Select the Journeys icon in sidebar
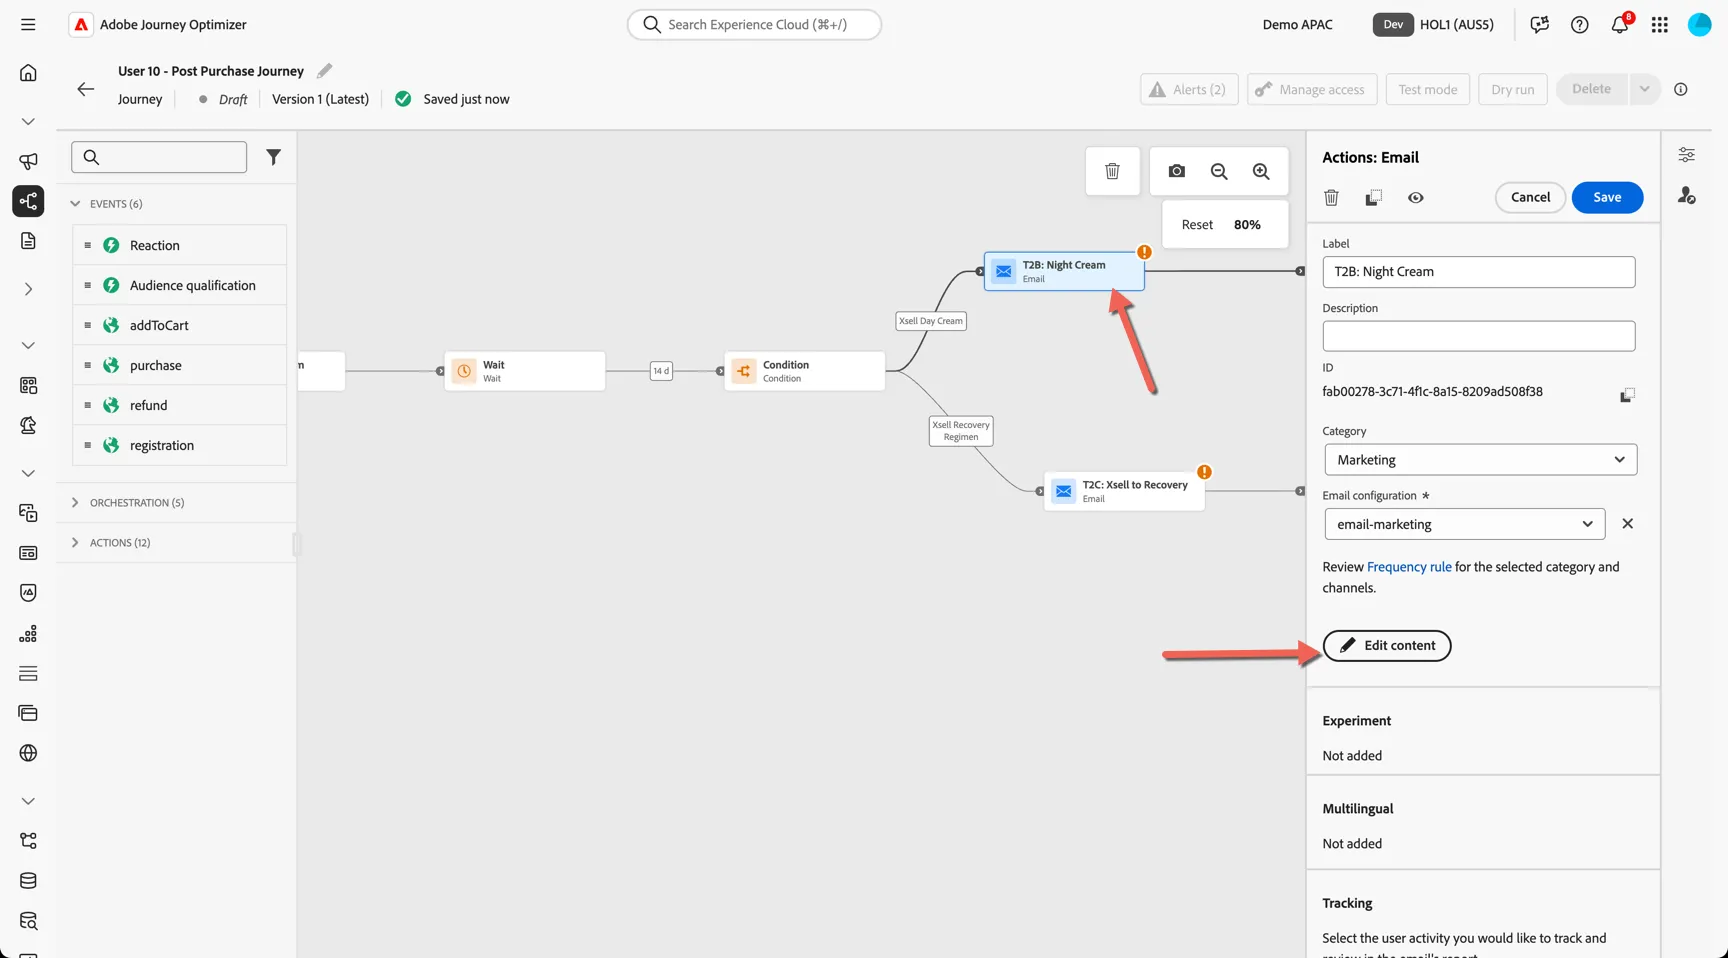This screenshot has height=958, width=1728. (x=28, y=201)
